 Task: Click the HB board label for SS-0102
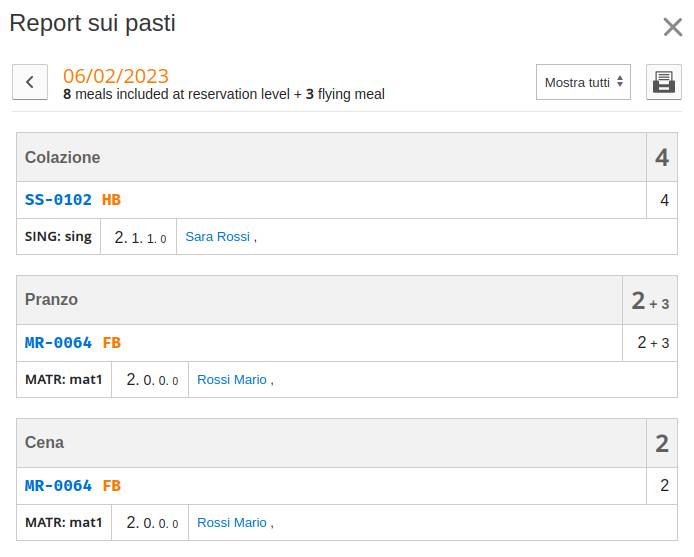111,200
